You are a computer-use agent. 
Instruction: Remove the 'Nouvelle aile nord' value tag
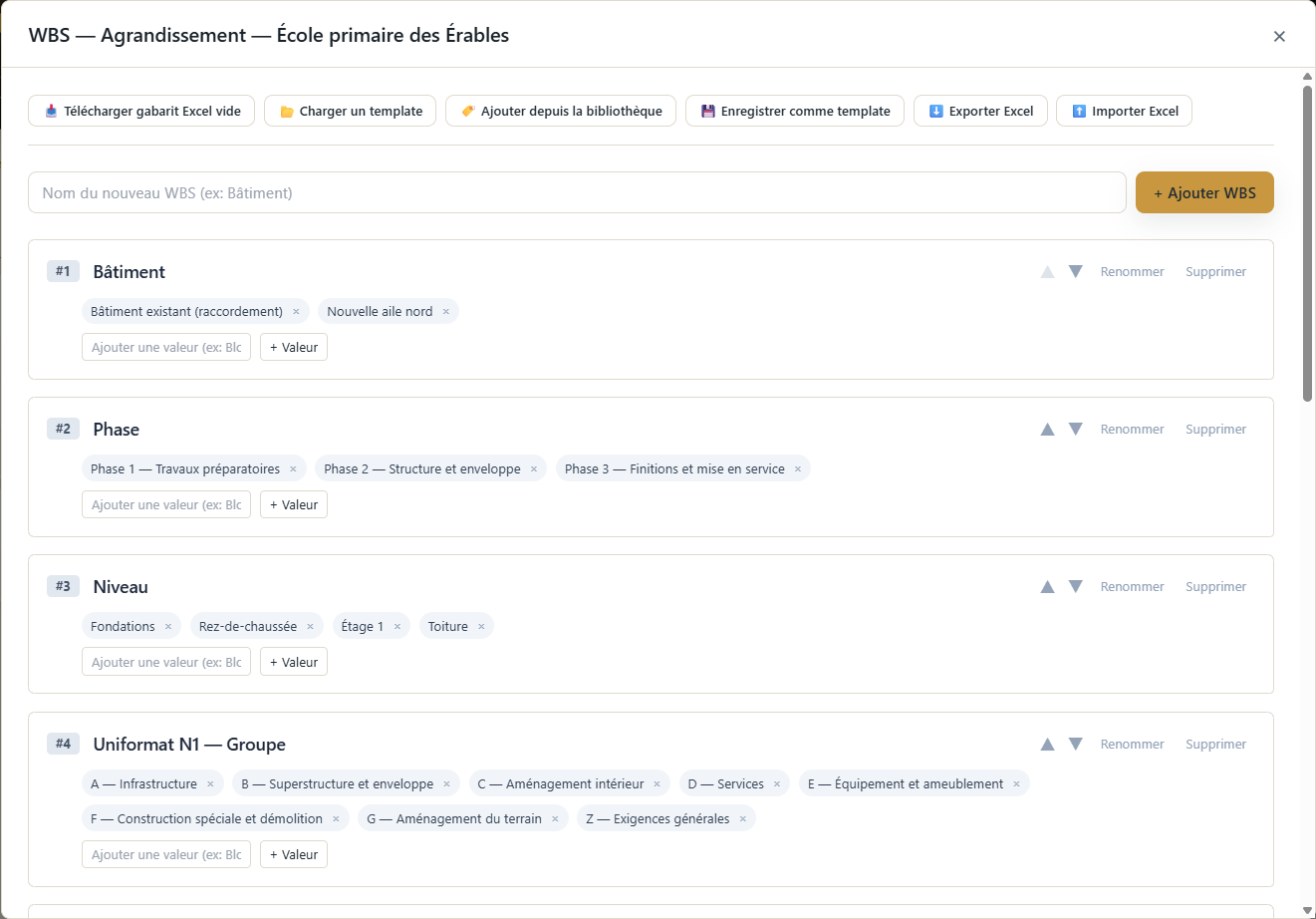pyautogui.click(x=446, y=312)
